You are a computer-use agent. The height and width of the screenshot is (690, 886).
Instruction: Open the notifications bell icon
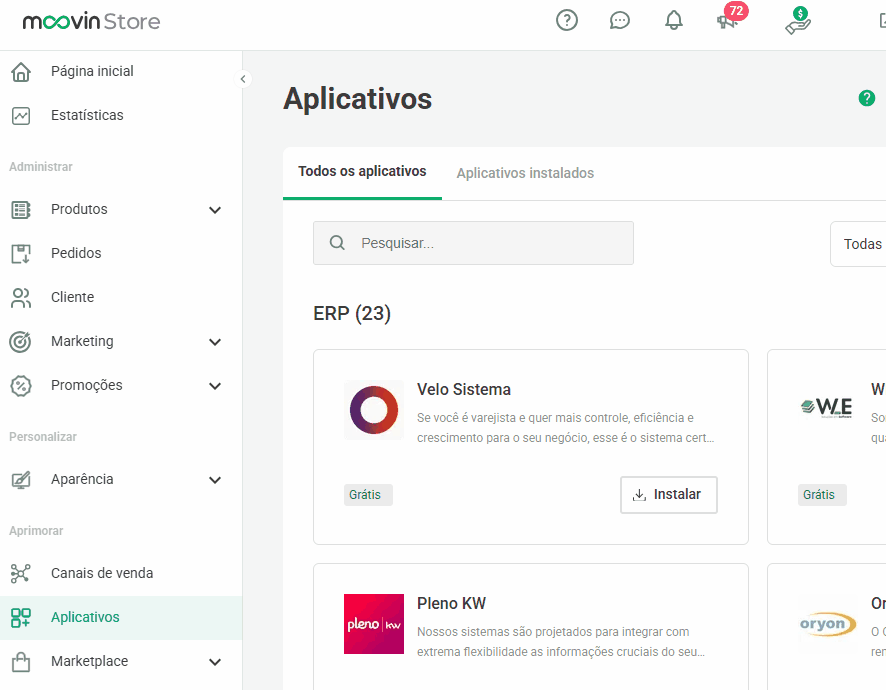[674, 20]
